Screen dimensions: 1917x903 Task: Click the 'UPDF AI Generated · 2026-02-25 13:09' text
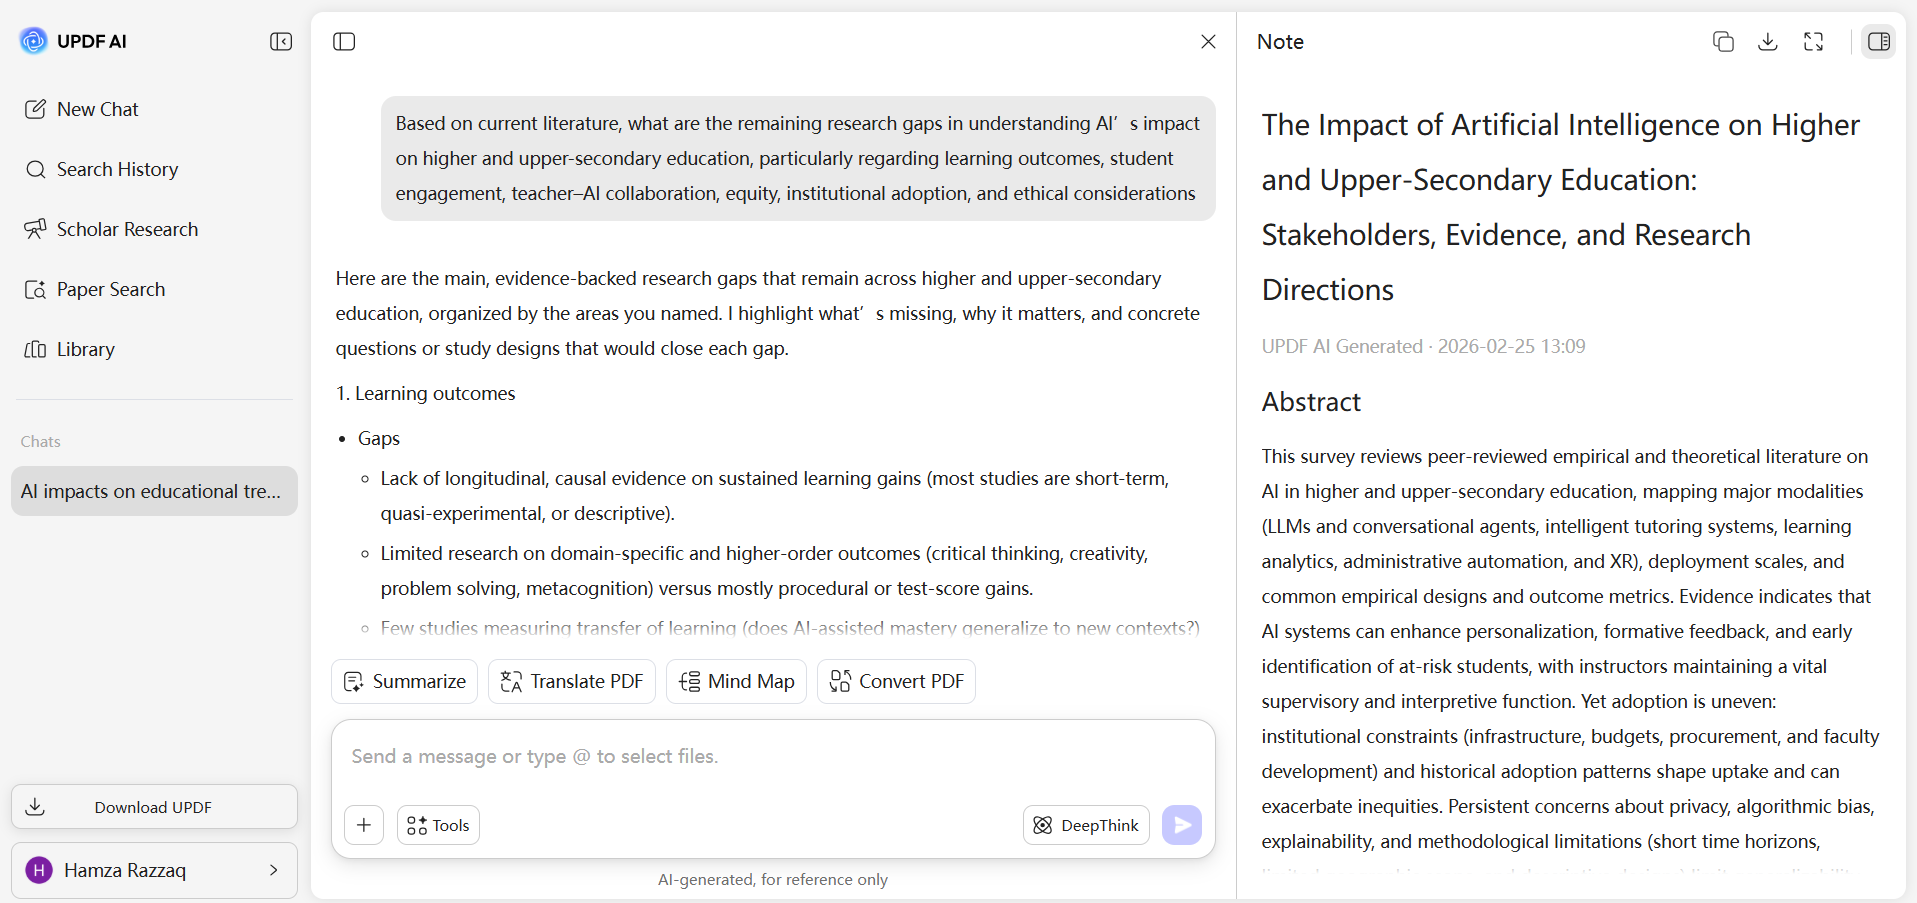point(1423,346)
